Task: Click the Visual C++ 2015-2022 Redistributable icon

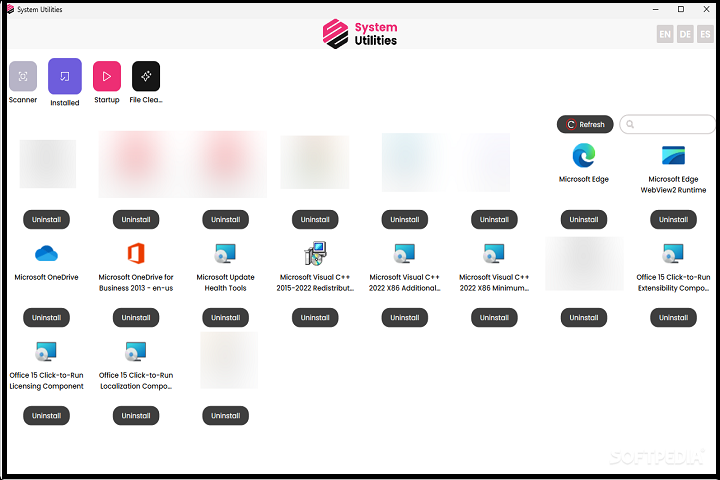Action: [x=315, y=253]
